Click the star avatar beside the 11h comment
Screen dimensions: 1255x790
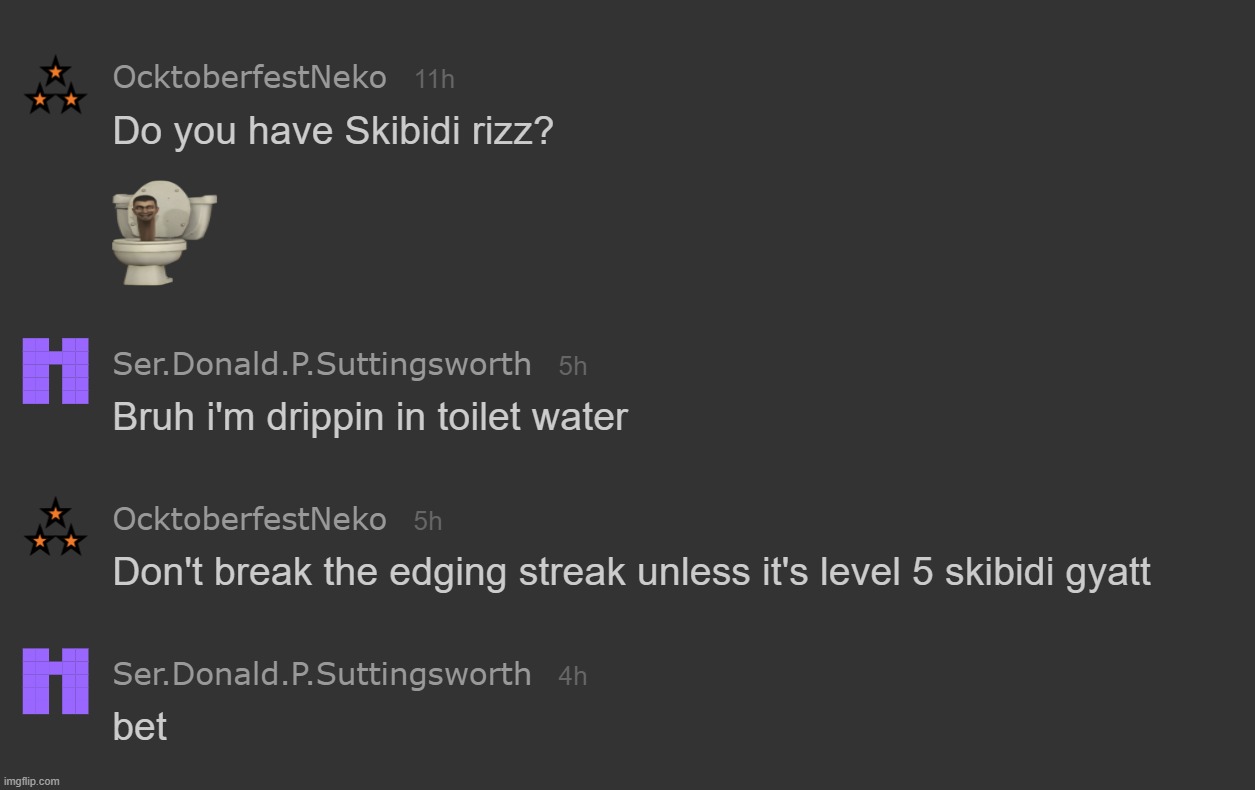55,86
